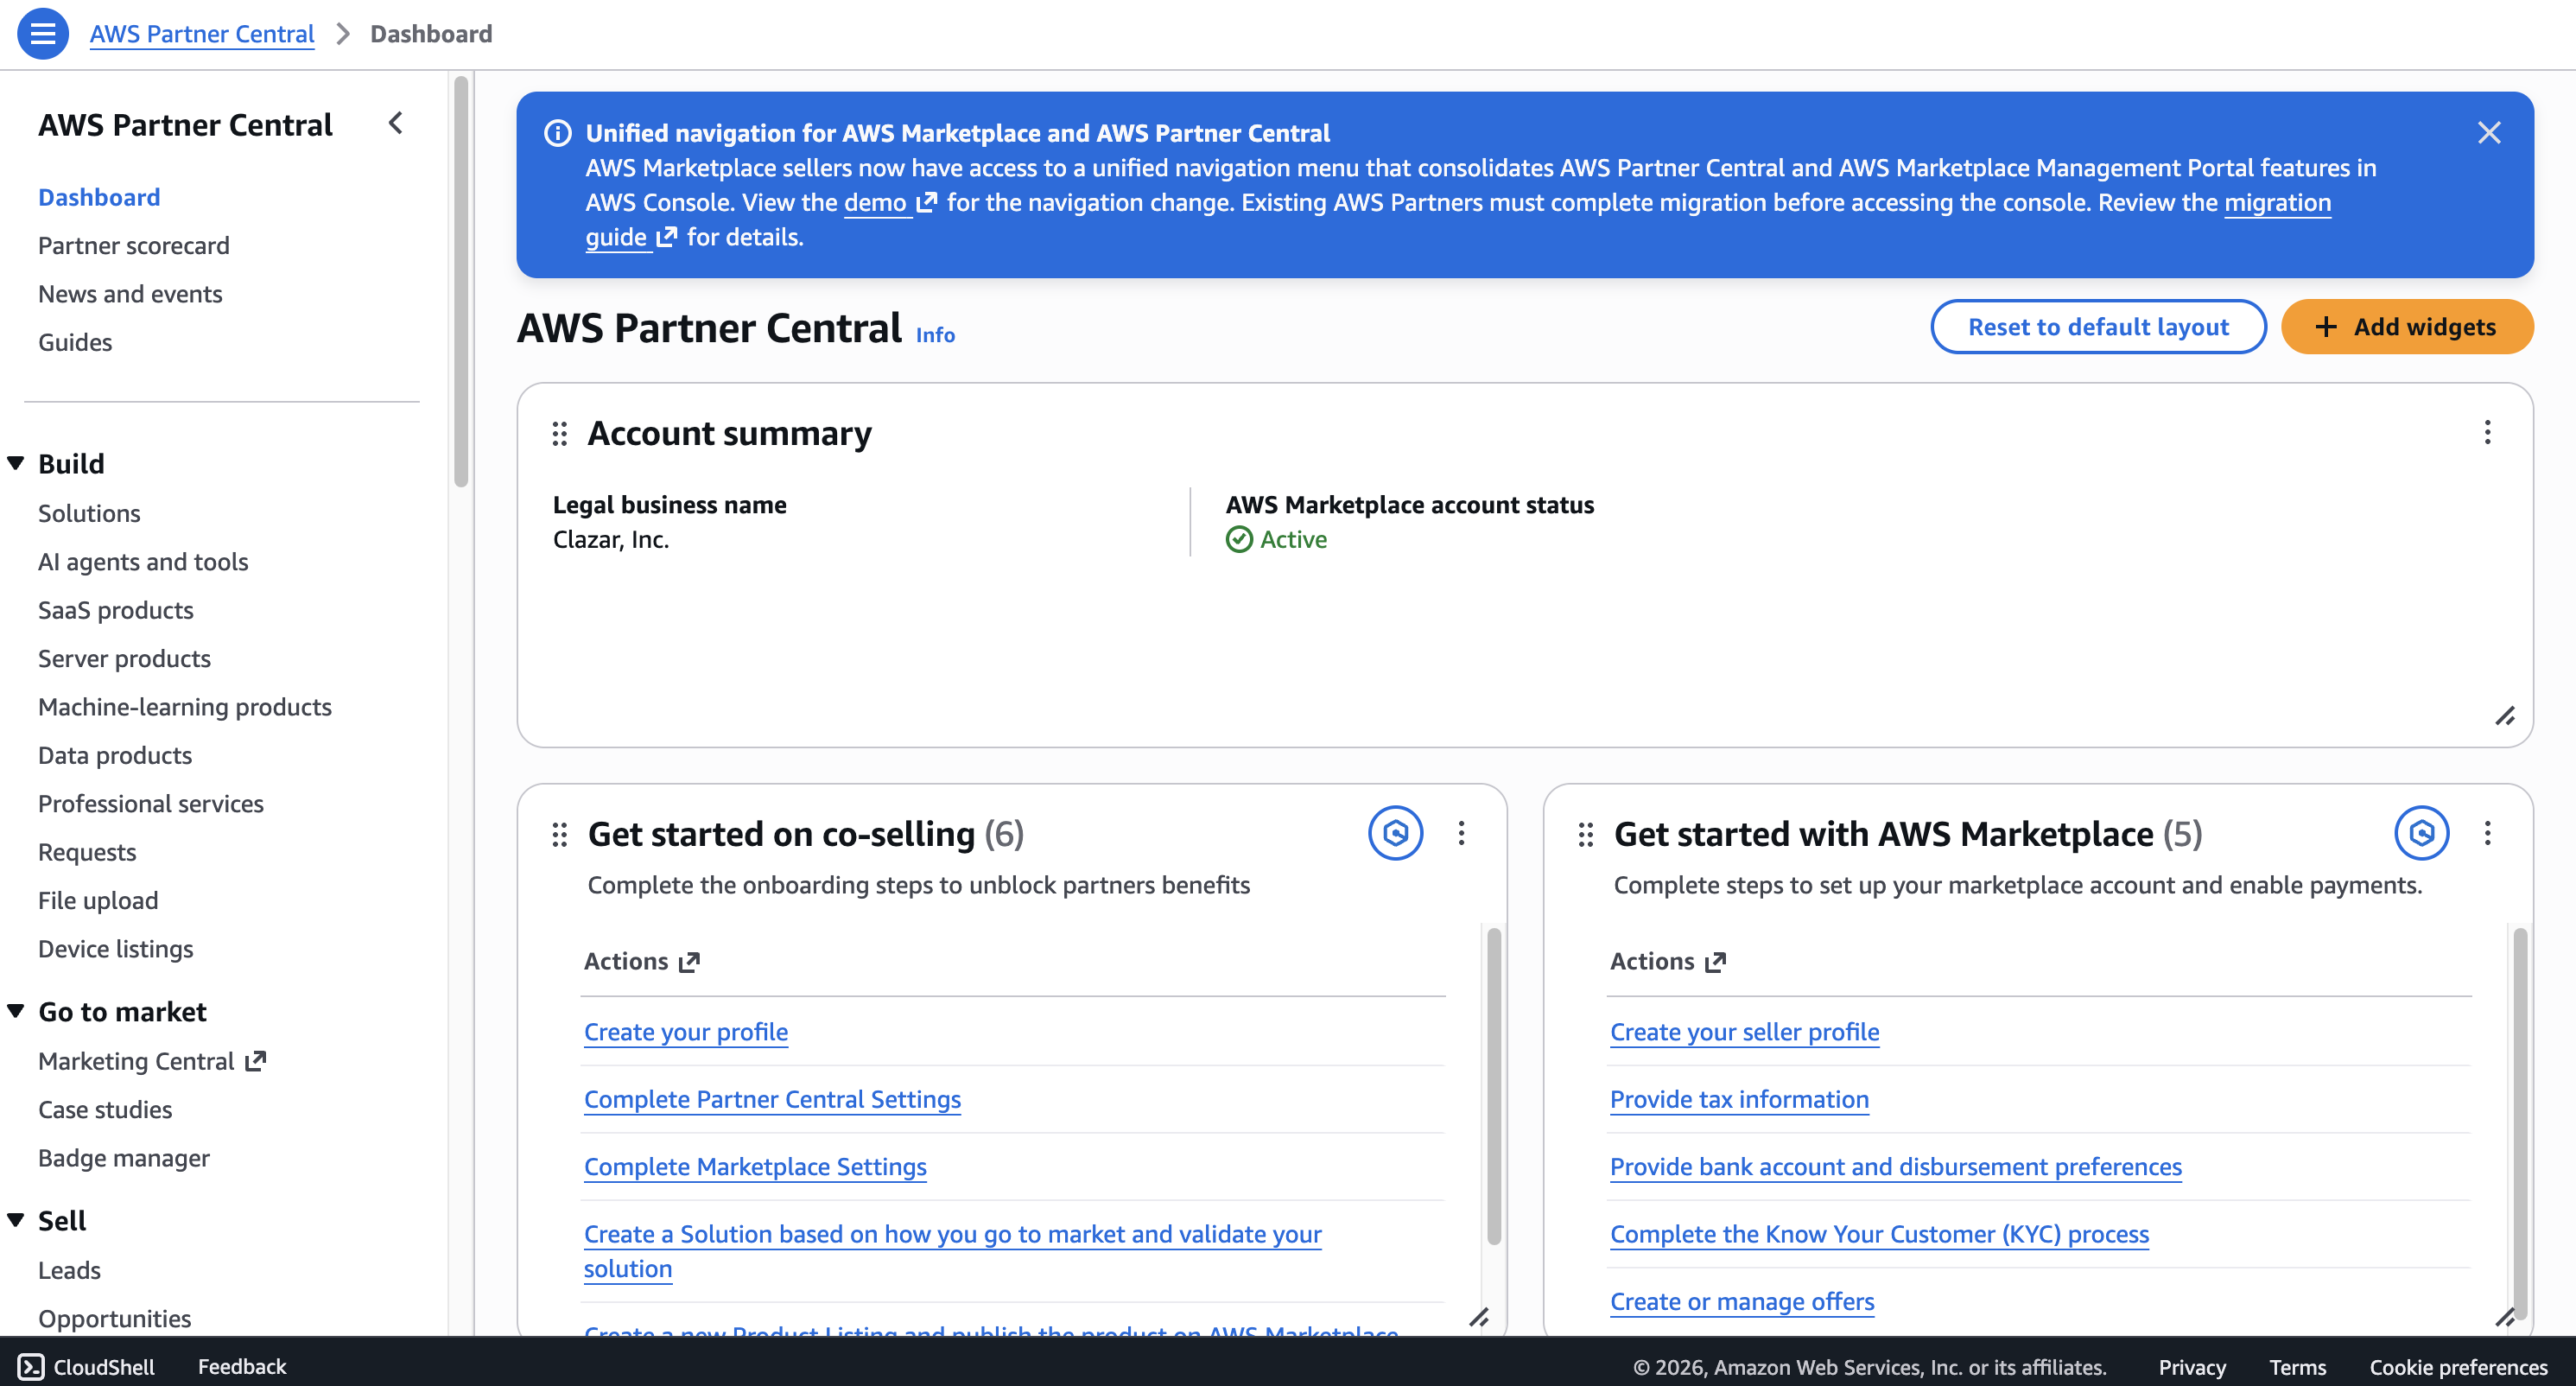
Task: Open the demo external link
Action: point(890,202)
